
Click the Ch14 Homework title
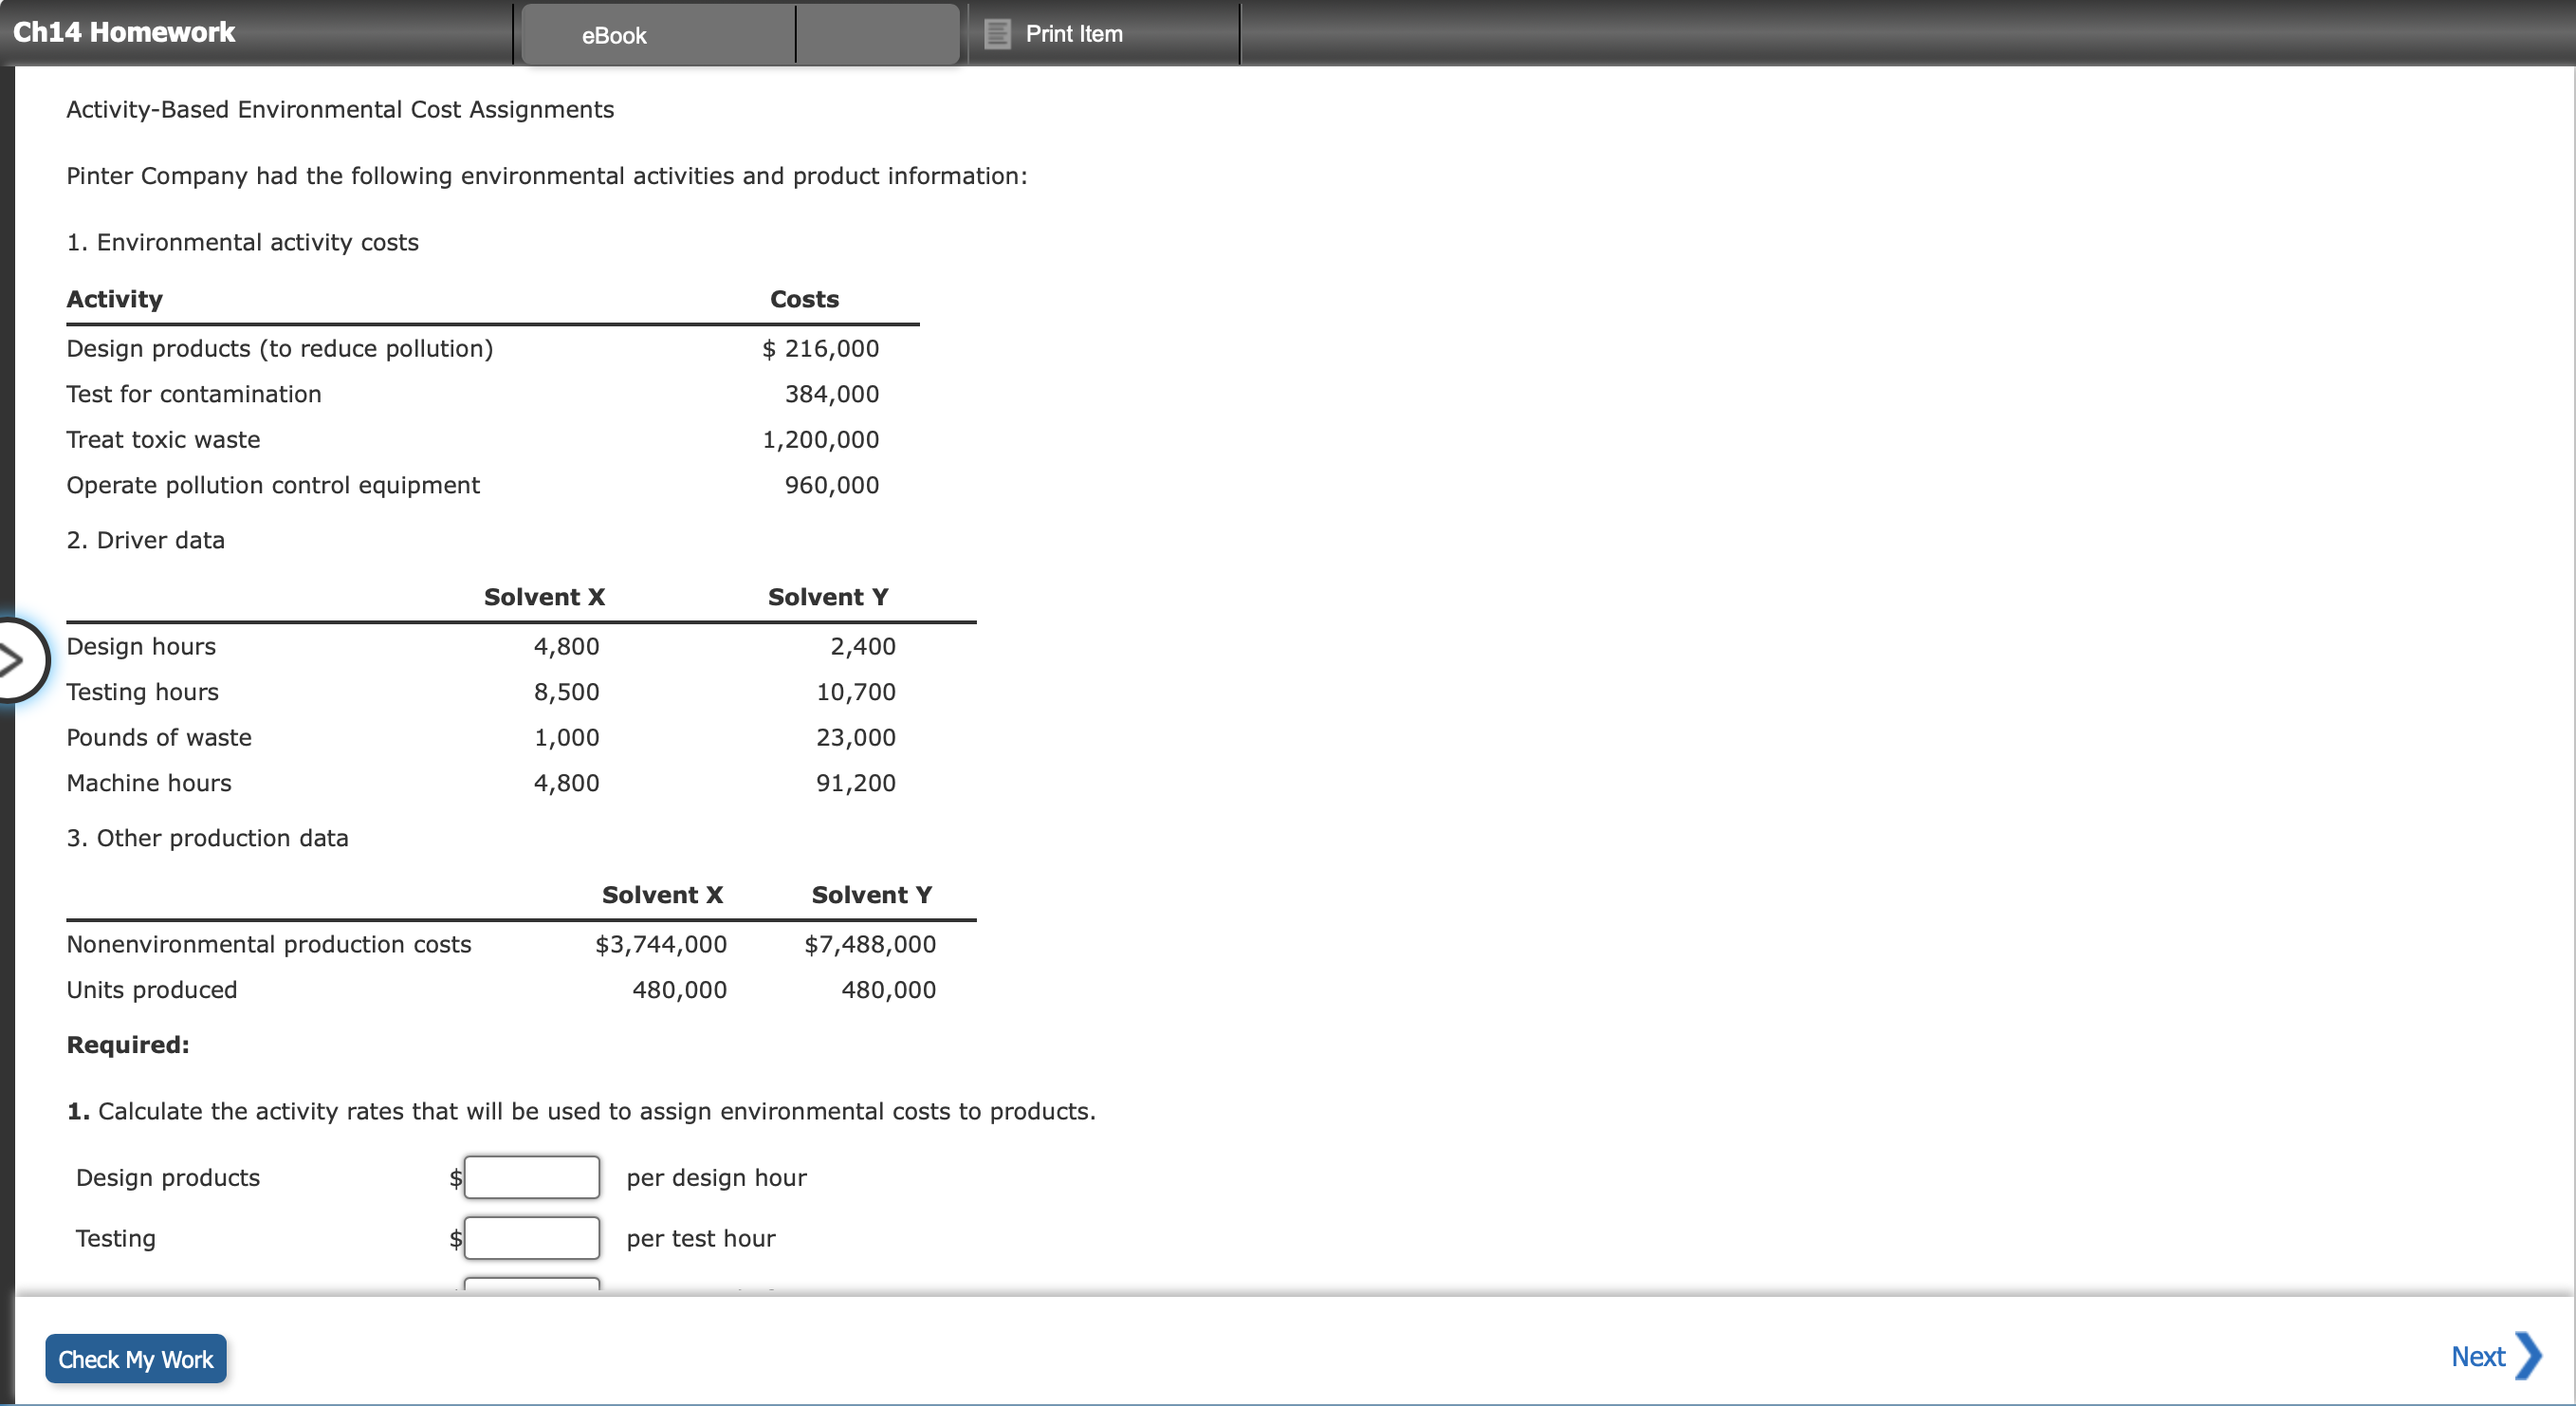[x=122, y=31]
